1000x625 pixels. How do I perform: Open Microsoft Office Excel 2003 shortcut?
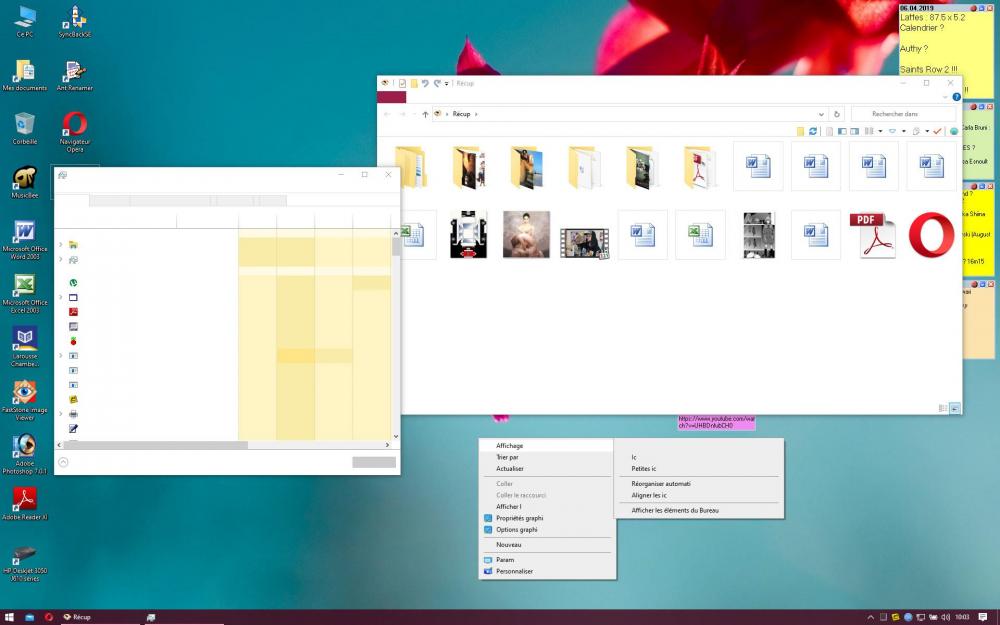24,289
